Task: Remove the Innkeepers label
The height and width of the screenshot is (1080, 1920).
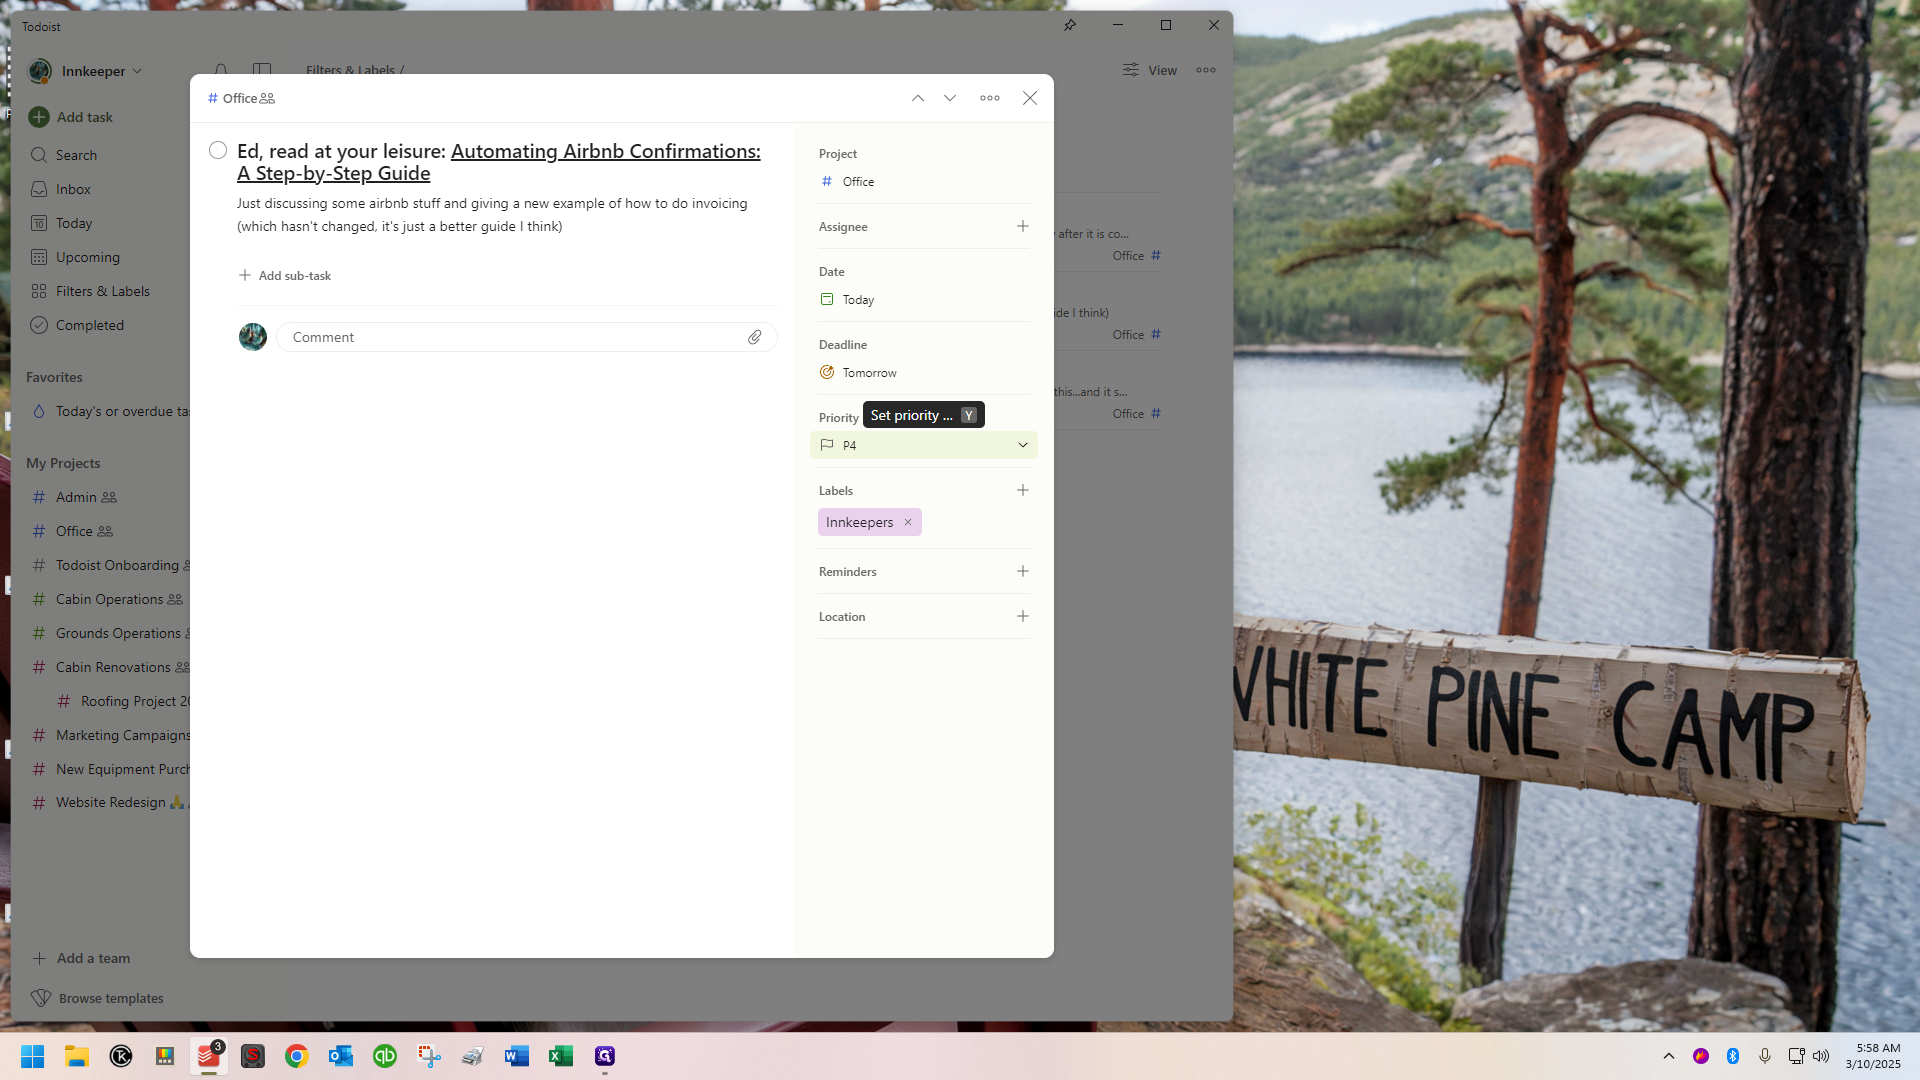Action: [x=908, y=522]
